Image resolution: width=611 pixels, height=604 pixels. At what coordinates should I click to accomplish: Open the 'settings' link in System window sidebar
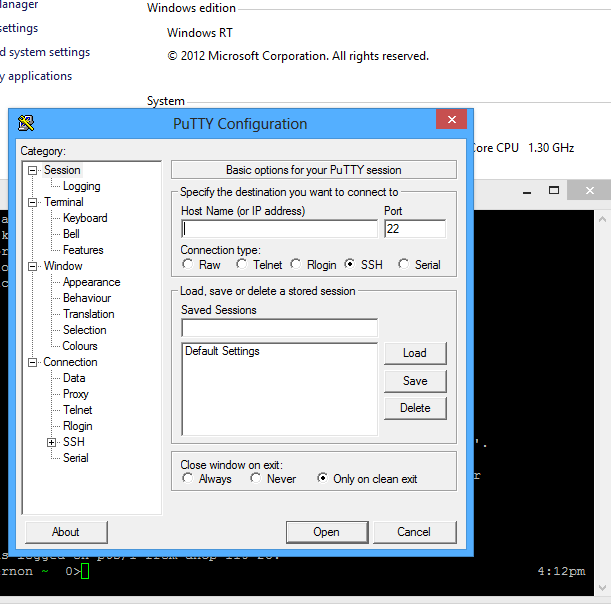19,28
